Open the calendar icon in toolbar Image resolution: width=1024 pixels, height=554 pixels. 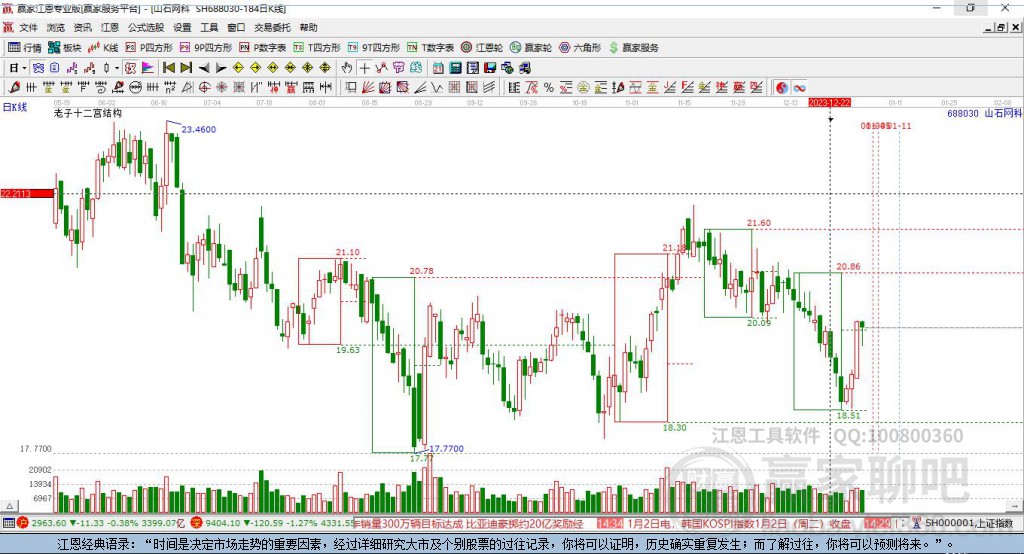click(x=438, y=68)
